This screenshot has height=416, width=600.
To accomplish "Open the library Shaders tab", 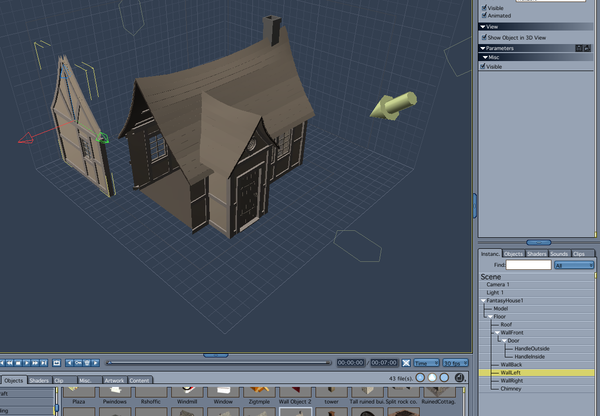I will coord(39,380).
